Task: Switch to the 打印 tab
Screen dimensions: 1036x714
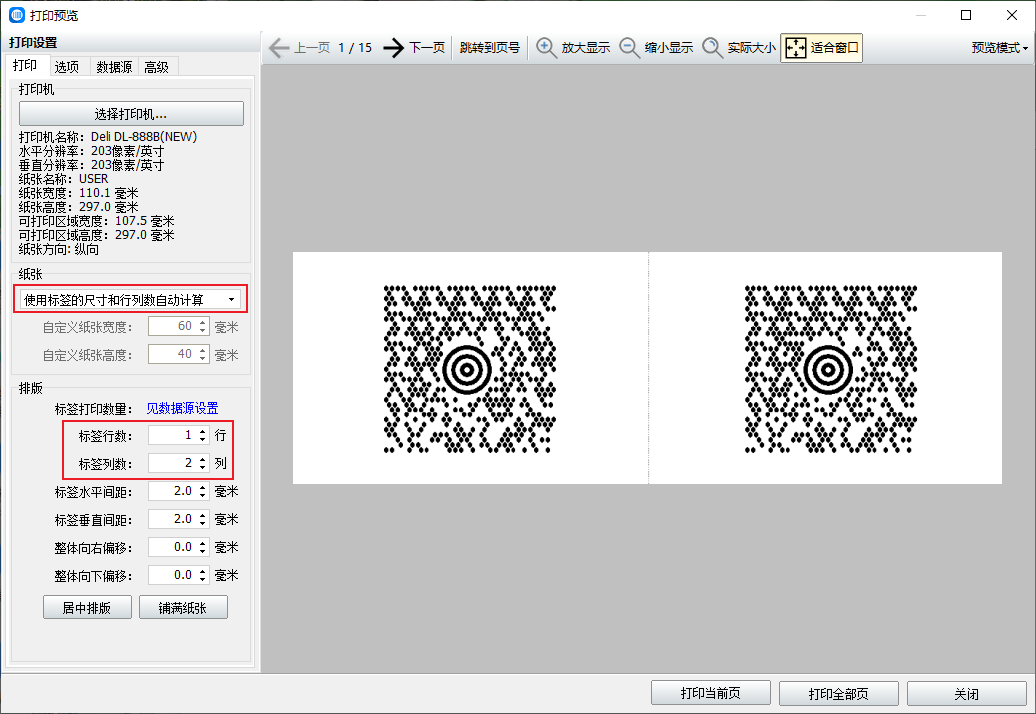Action: (x=25, y=65)
